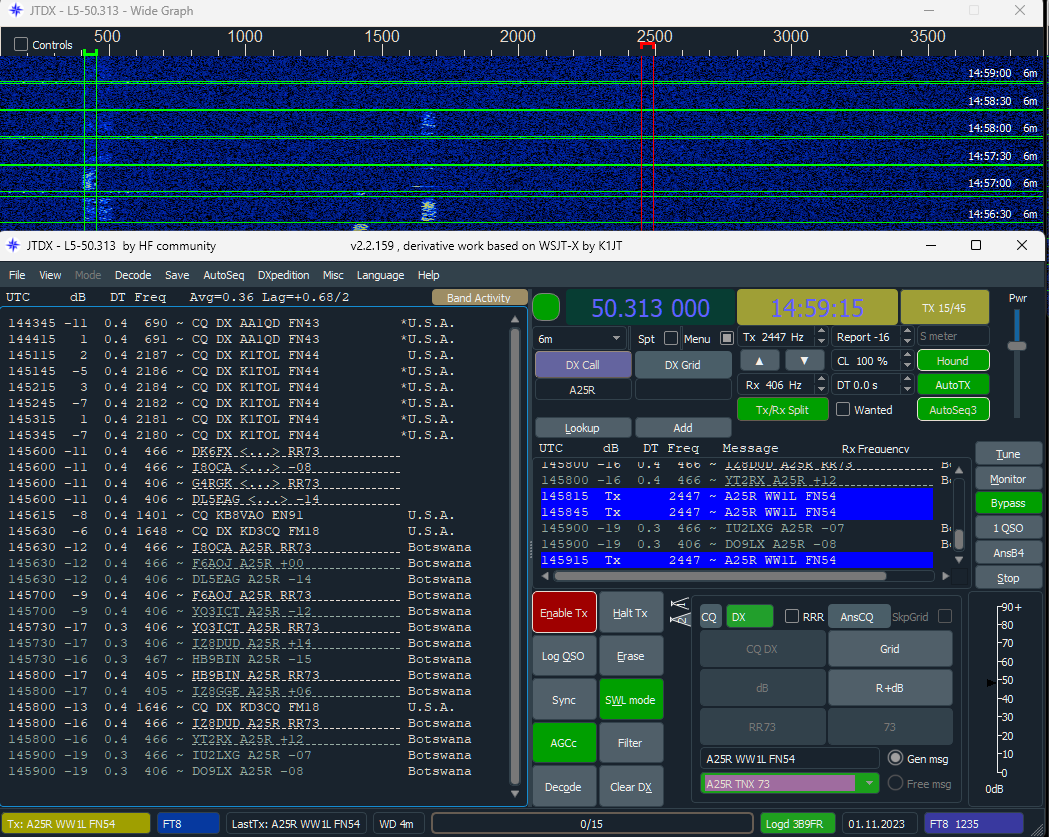Check the SkpGrid checkbox
The width and height of the screenshot is (1049, 837).
click(945, 616)
